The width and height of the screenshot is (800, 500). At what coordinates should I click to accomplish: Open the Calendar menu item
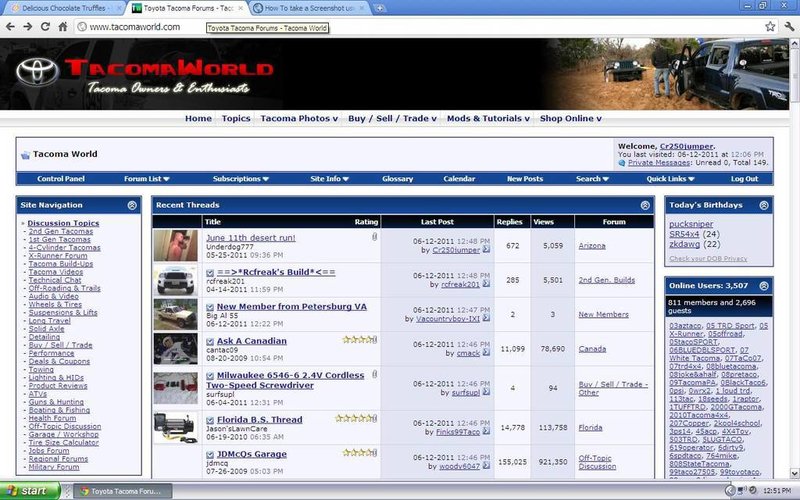click(x=459, y=179)
